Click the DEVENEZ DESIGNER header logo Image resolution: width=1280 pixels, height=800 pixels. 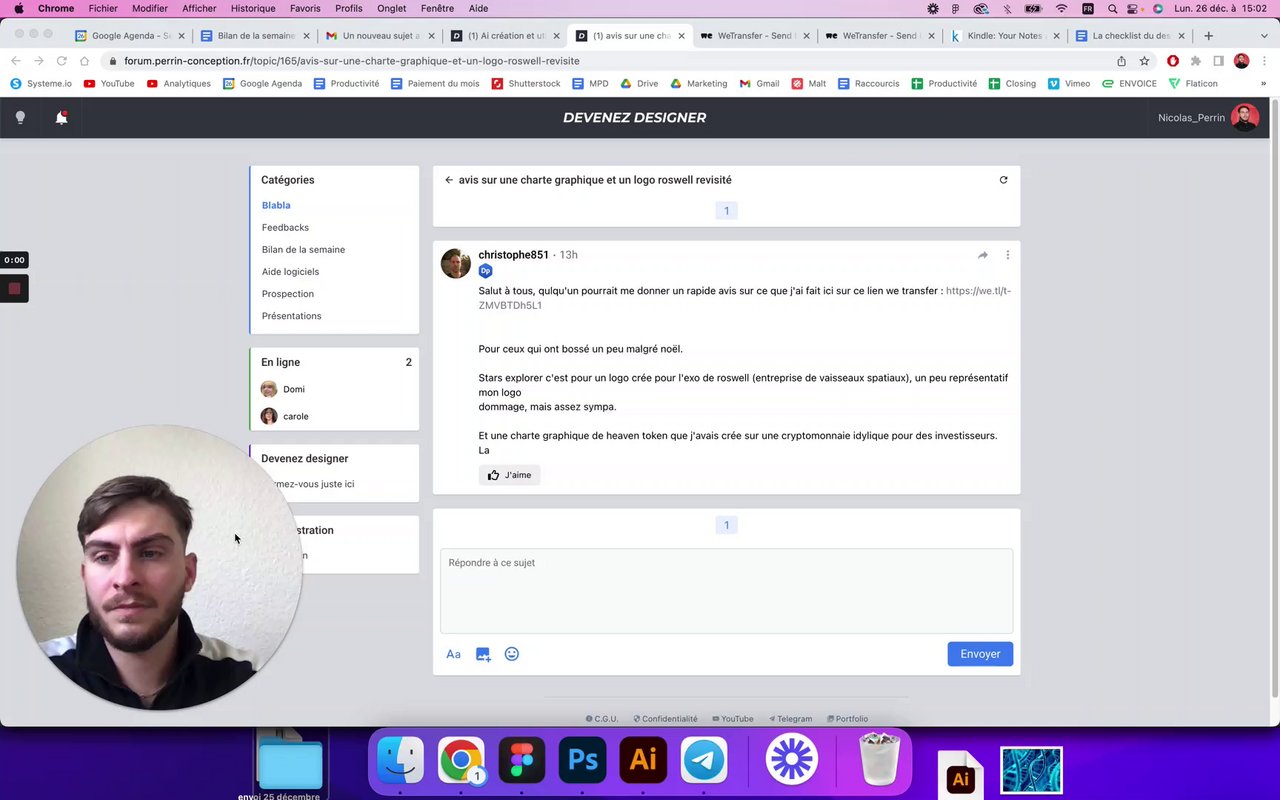(x=634, y=117)
